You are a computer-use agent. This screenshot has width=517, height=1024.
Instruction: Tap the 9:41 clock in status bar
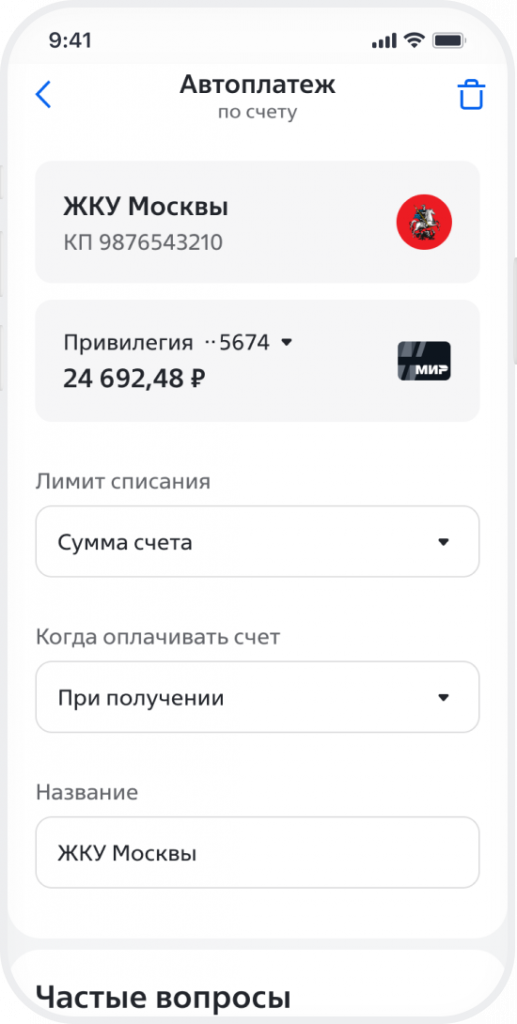point(70,40)
